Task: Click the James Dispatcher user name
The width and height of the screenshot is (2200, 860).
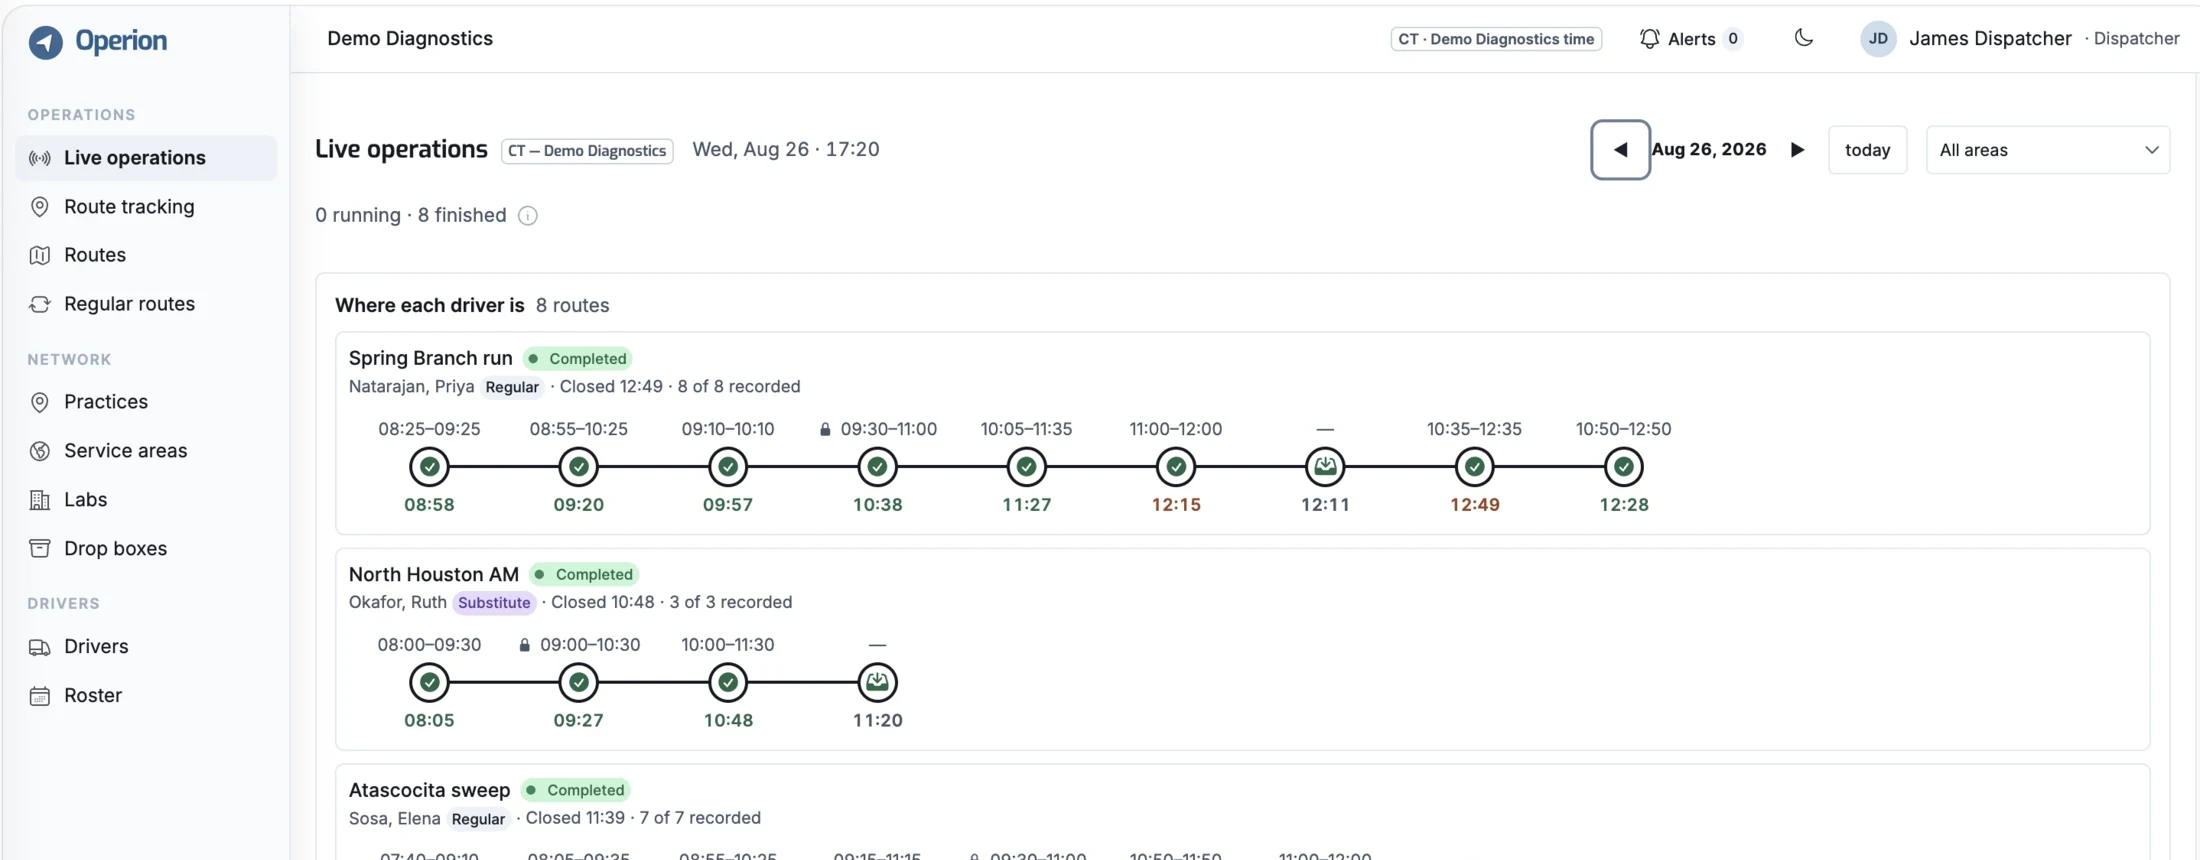Action: 1990,39
